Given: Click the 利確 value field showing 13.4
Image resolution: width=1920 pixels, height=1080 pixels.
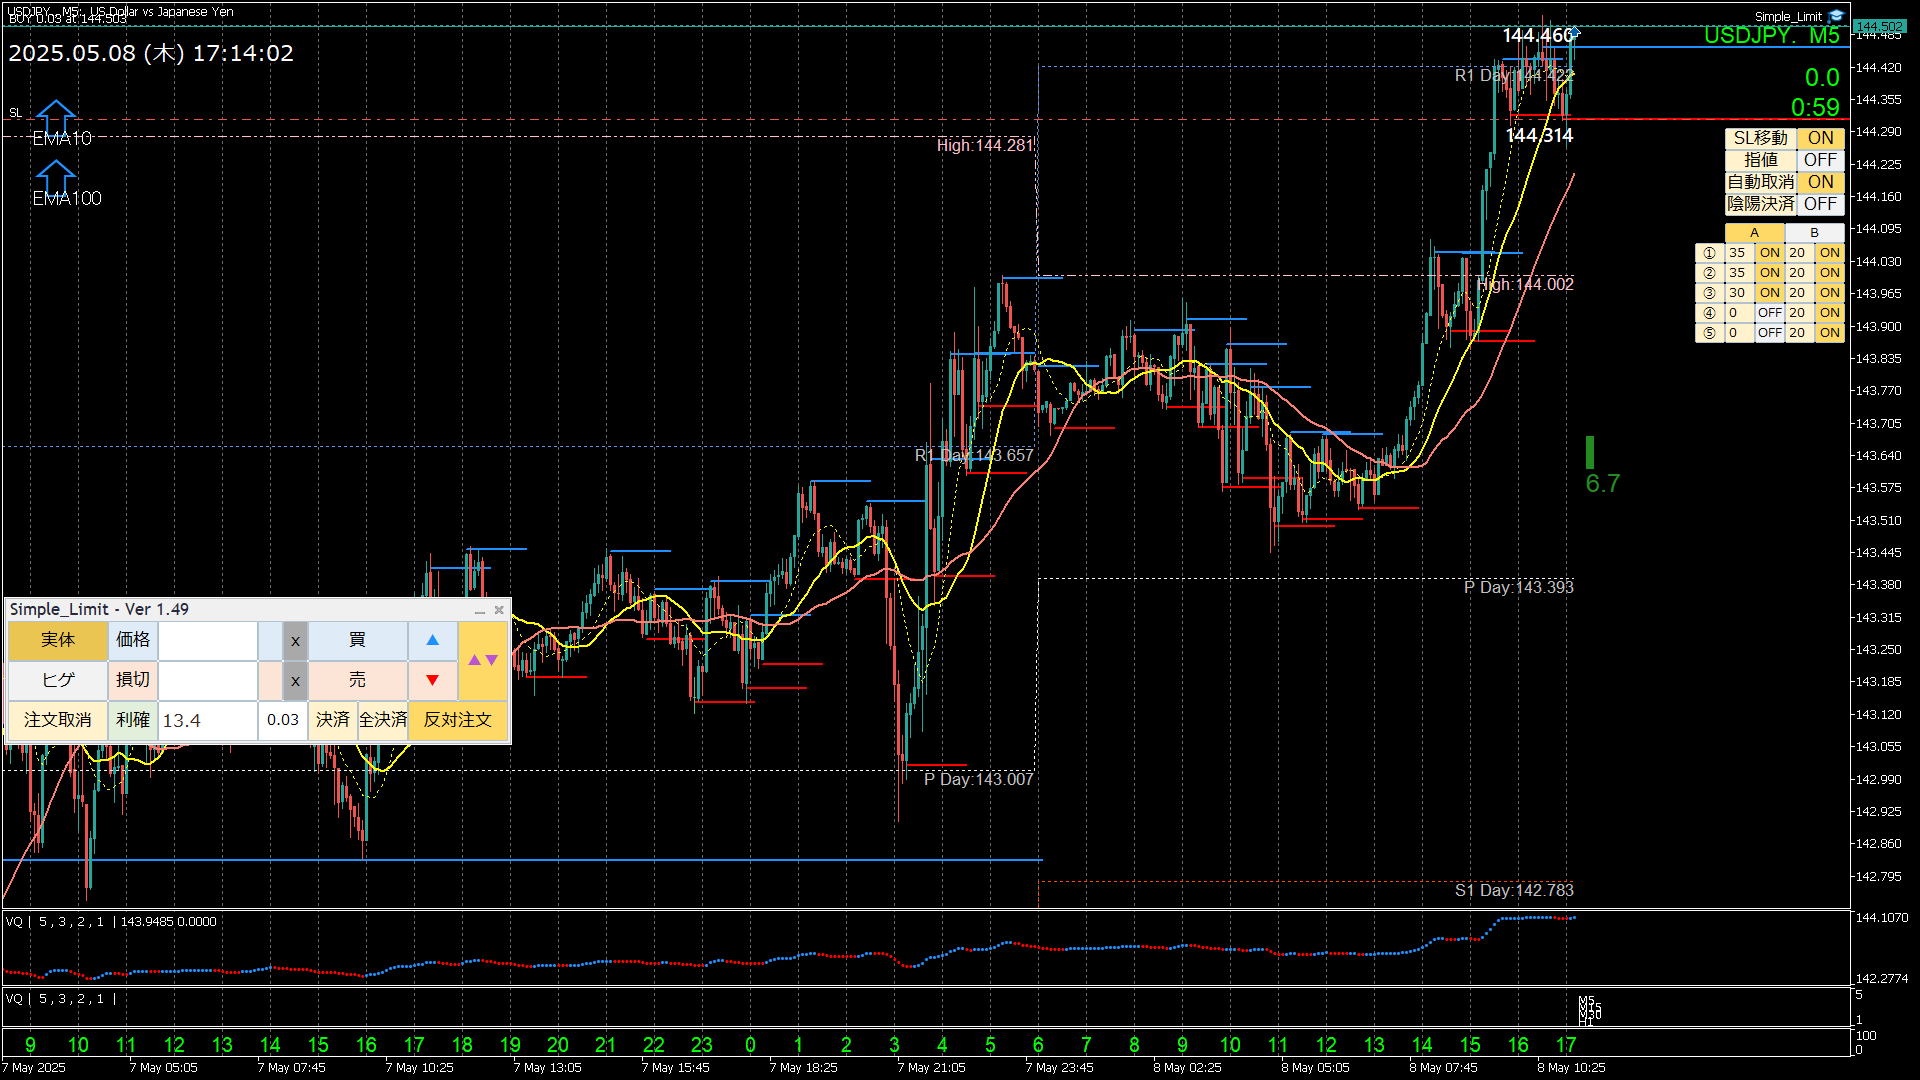Looking at the screenshot, I should point(207,720).
